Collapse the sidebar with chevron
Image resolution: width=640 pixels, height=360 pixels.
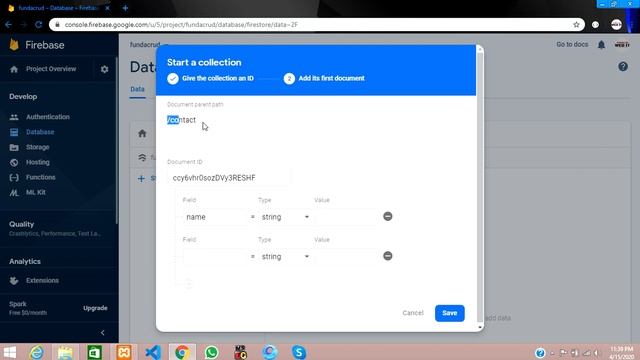pos(102,332)
